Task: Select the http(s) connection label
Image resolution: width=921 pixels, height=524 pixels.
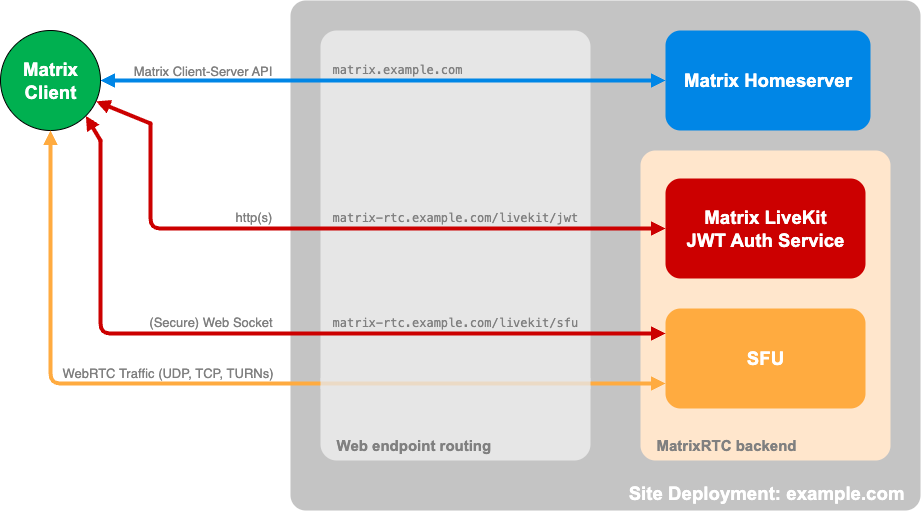Action: tap(253, 217)
